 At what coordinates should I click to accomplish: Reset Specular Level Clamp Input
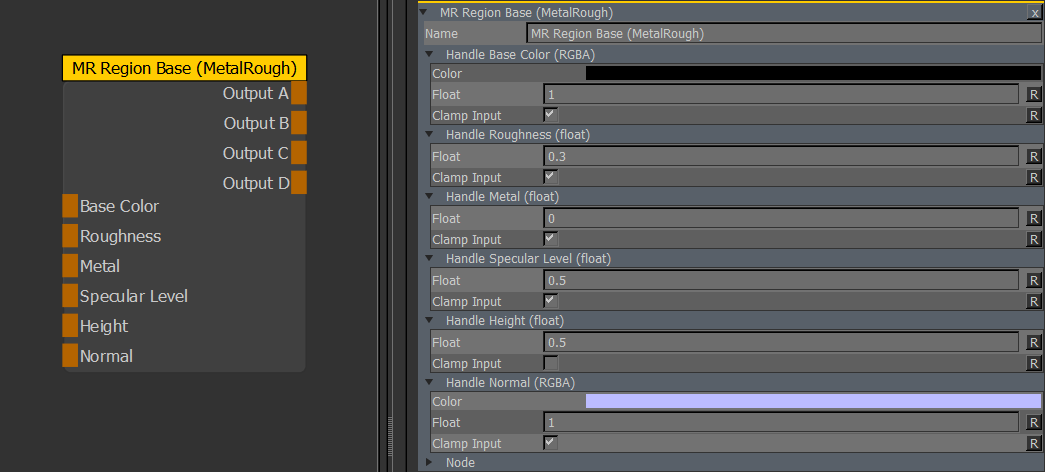click(1034, 301)
